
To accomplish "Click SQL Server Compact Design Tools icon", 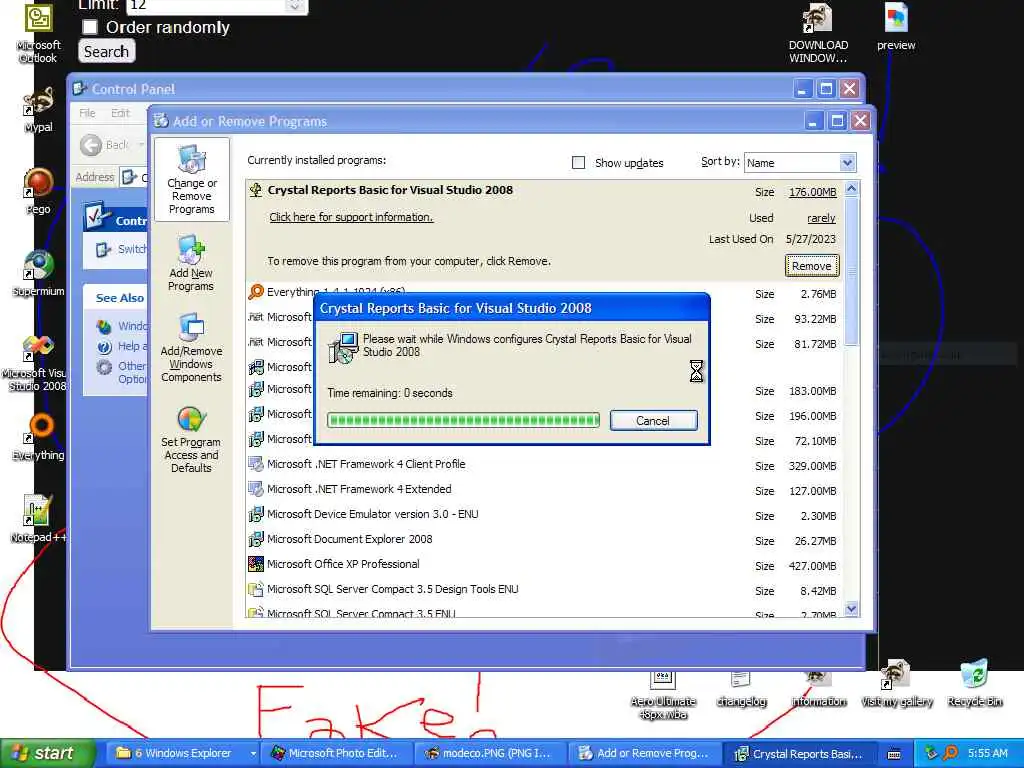I will pyautogui.click(x=256, y=589).
